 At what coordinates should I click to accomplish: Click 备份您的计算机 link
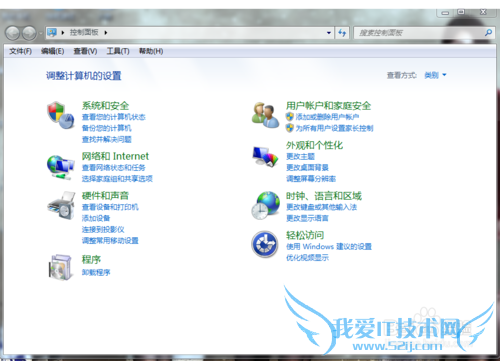click(x=107, y=128)
